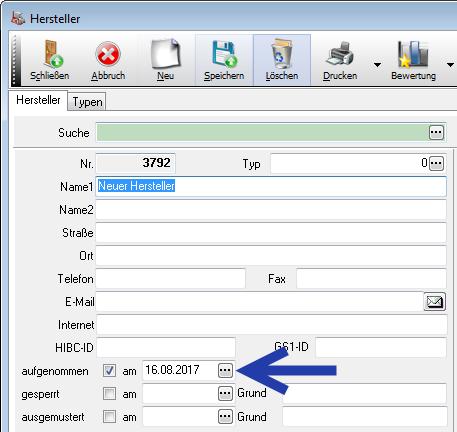
Task: Tick the ausgemustert checkbox
Action: (x=109, y=417)
